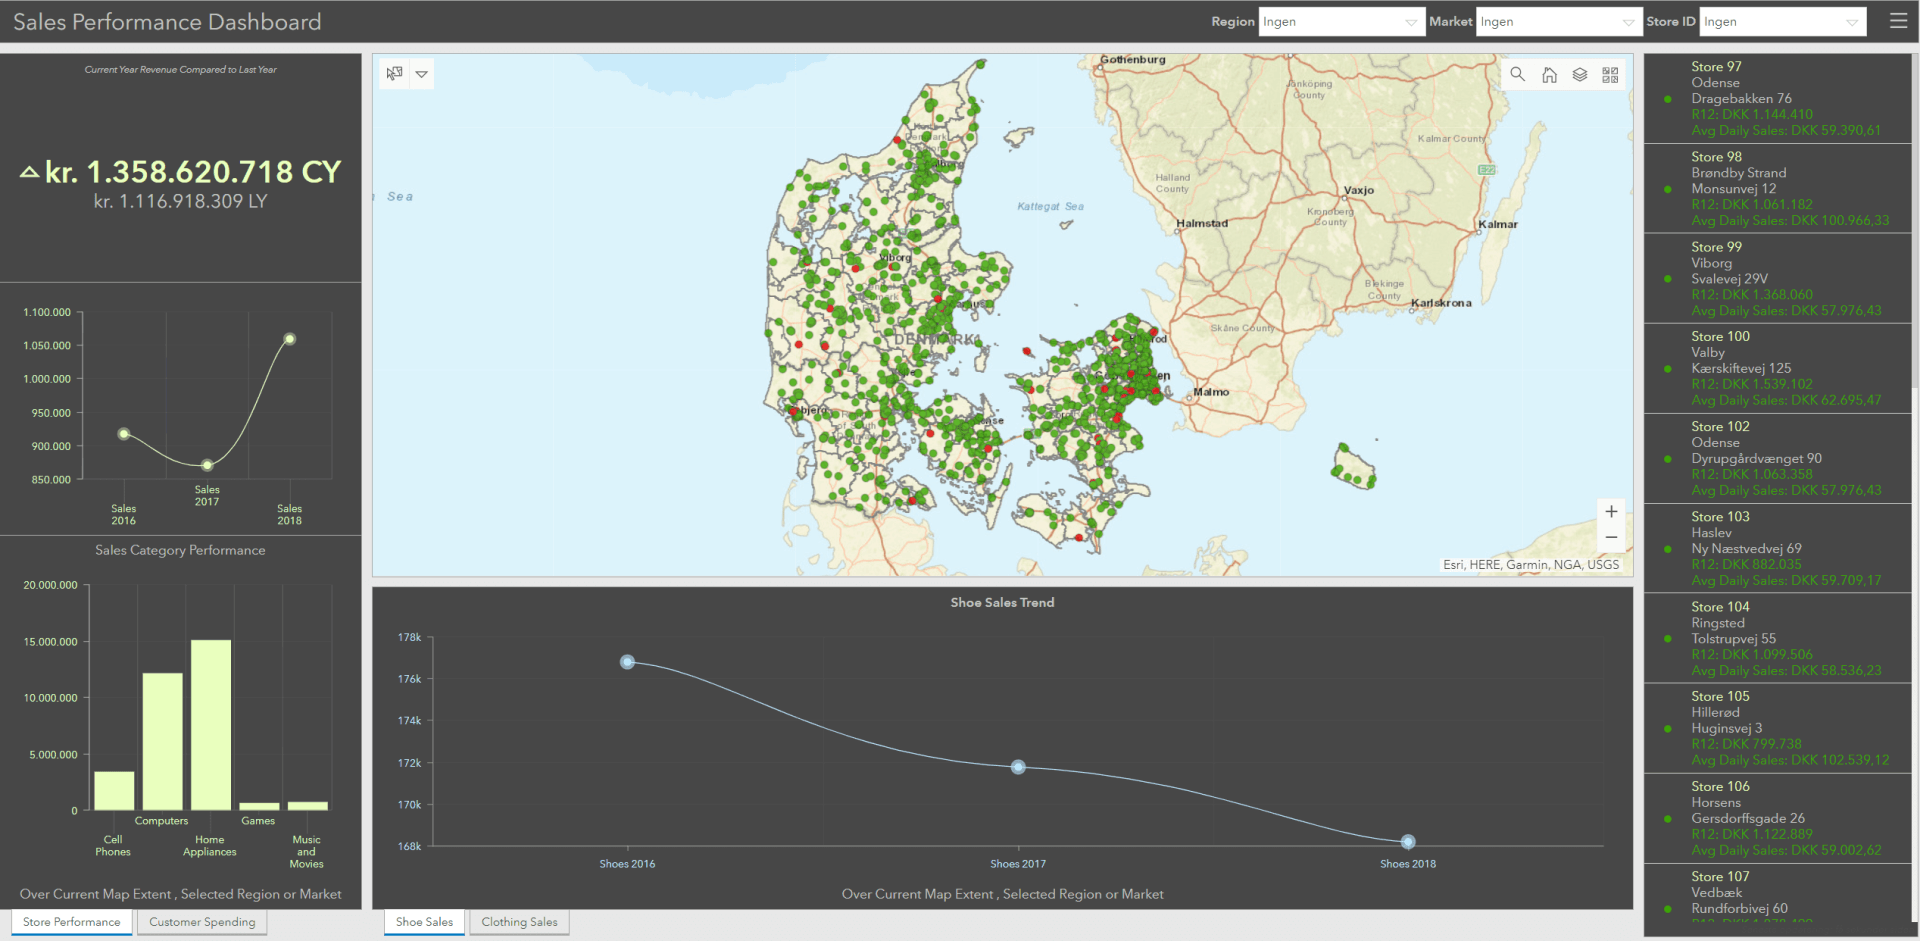
Task: Select Store 100 Valby in the list
Action: pyautogui.click(x=1777, y=368)
